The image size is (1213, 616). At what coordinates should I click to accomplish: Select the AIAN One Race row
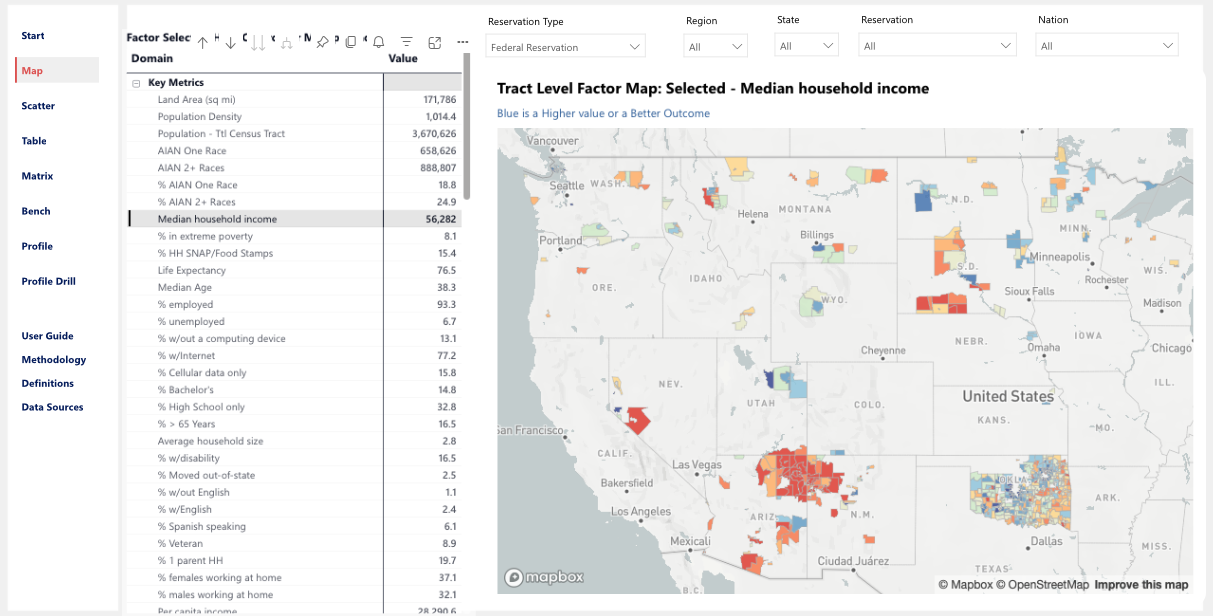click(294, 151)
